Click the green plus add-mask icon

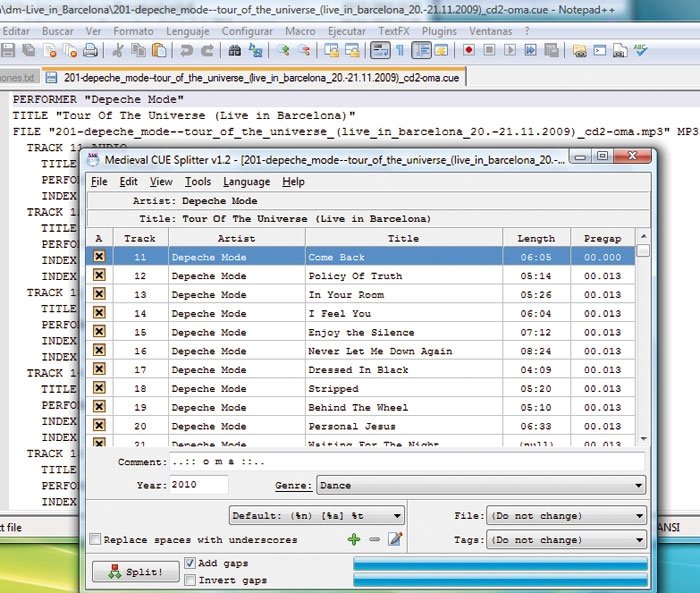(354, 539)
